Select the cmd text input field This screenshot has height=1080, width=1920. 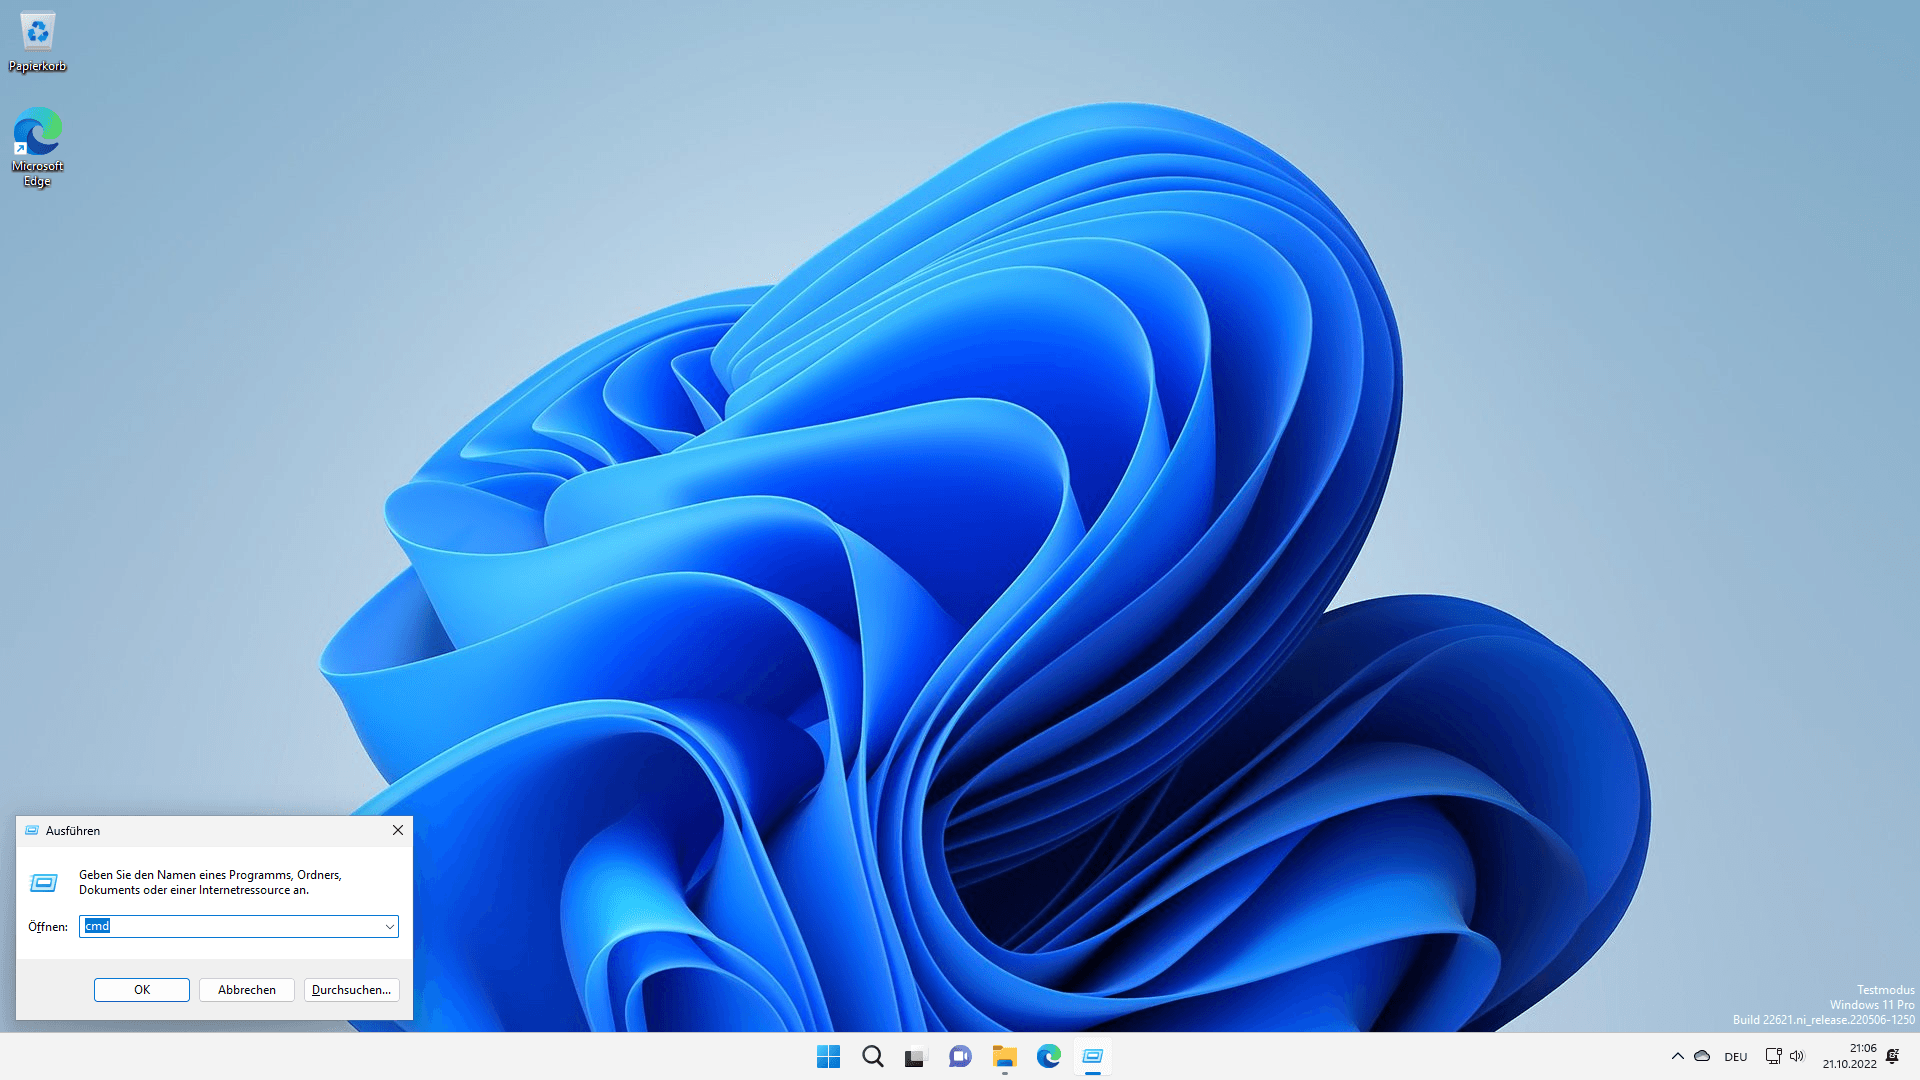pyautogui.click(x=237, y=926)
